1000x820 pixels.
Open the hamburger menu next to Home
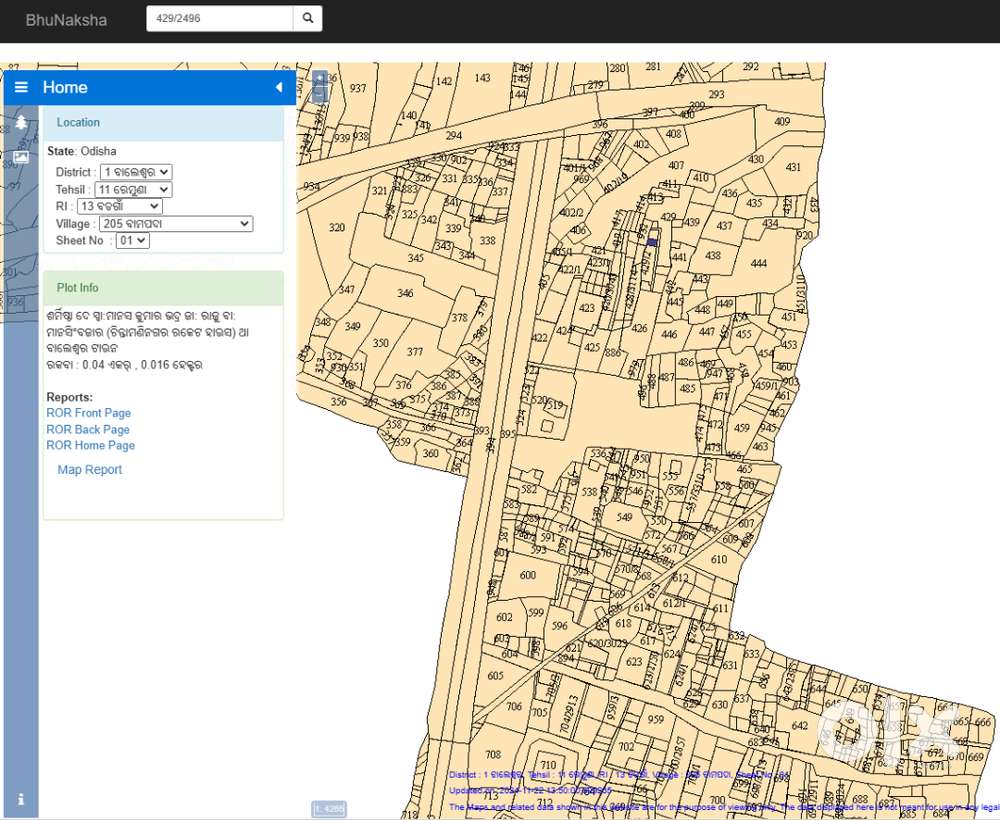21,88
